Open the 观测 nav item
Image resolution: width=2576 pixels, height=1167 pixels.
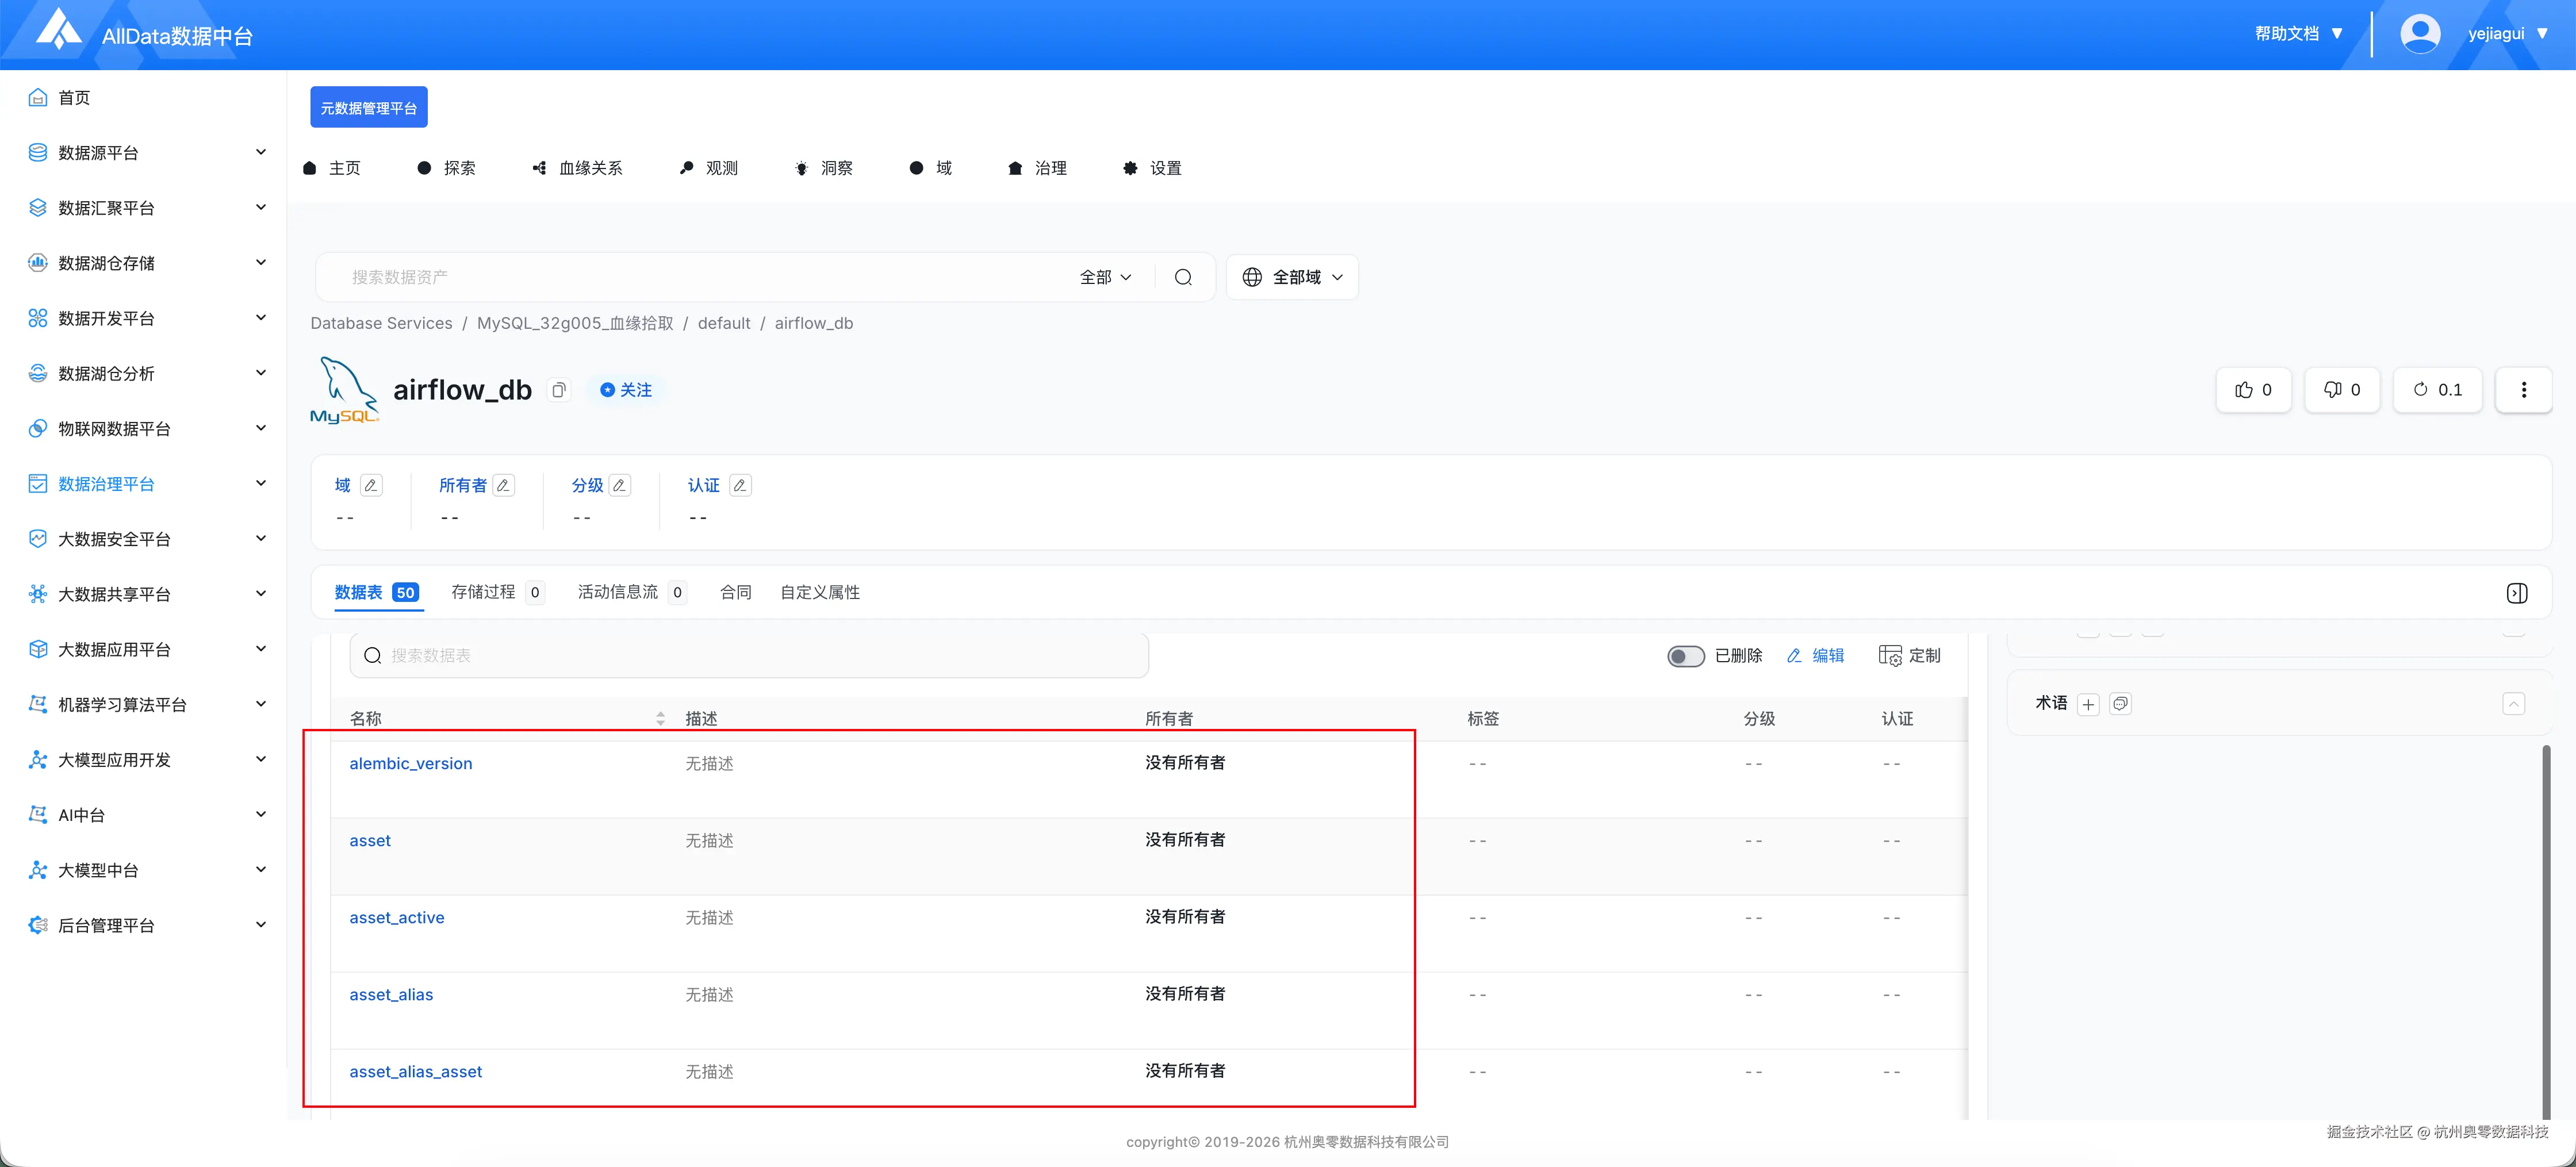pos(708,168)
